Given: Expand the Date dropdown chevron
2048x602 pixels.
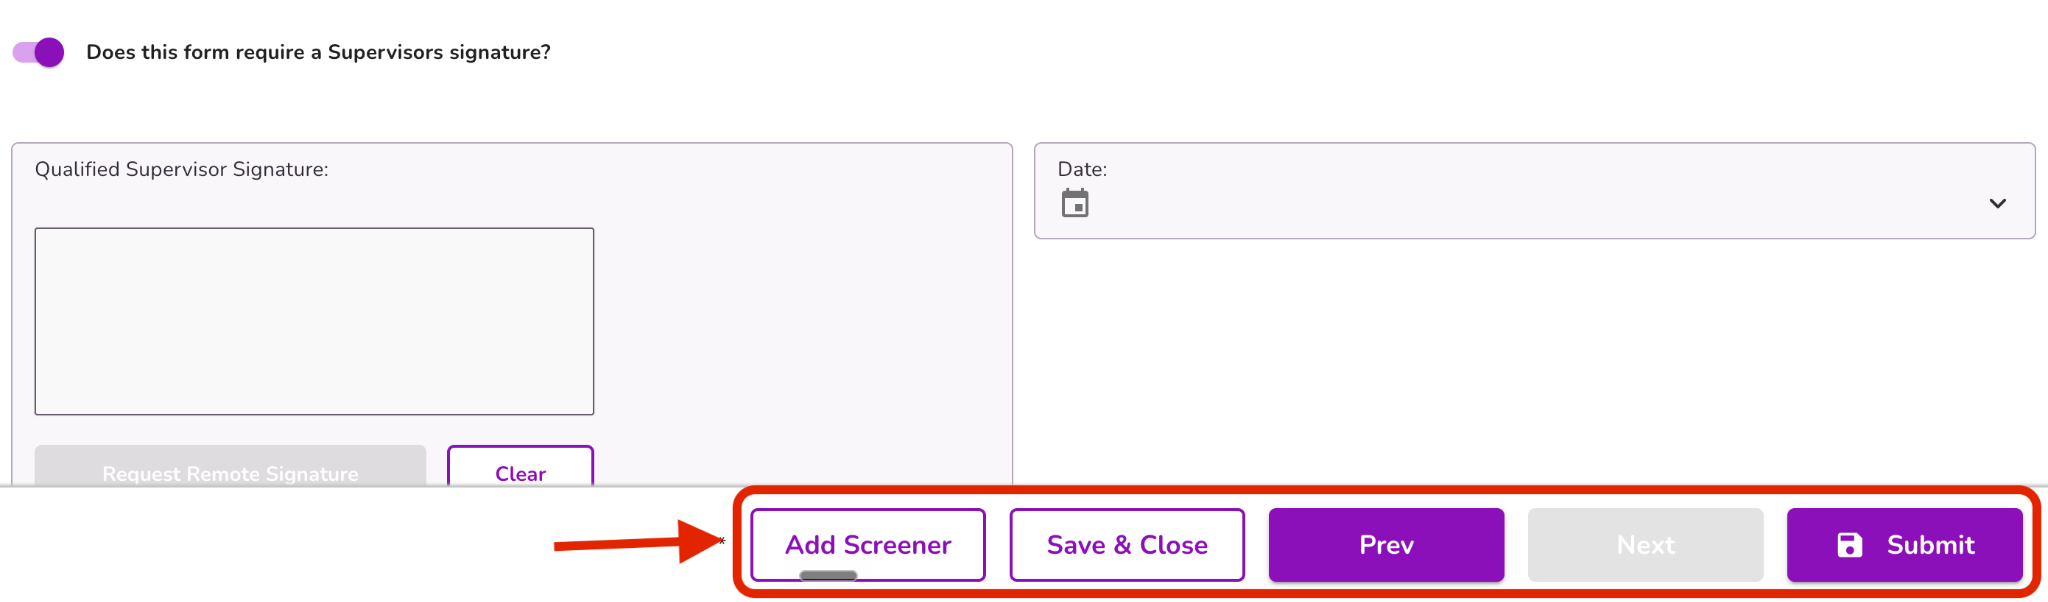Looking at the screenshot, I should (1997, 203).
